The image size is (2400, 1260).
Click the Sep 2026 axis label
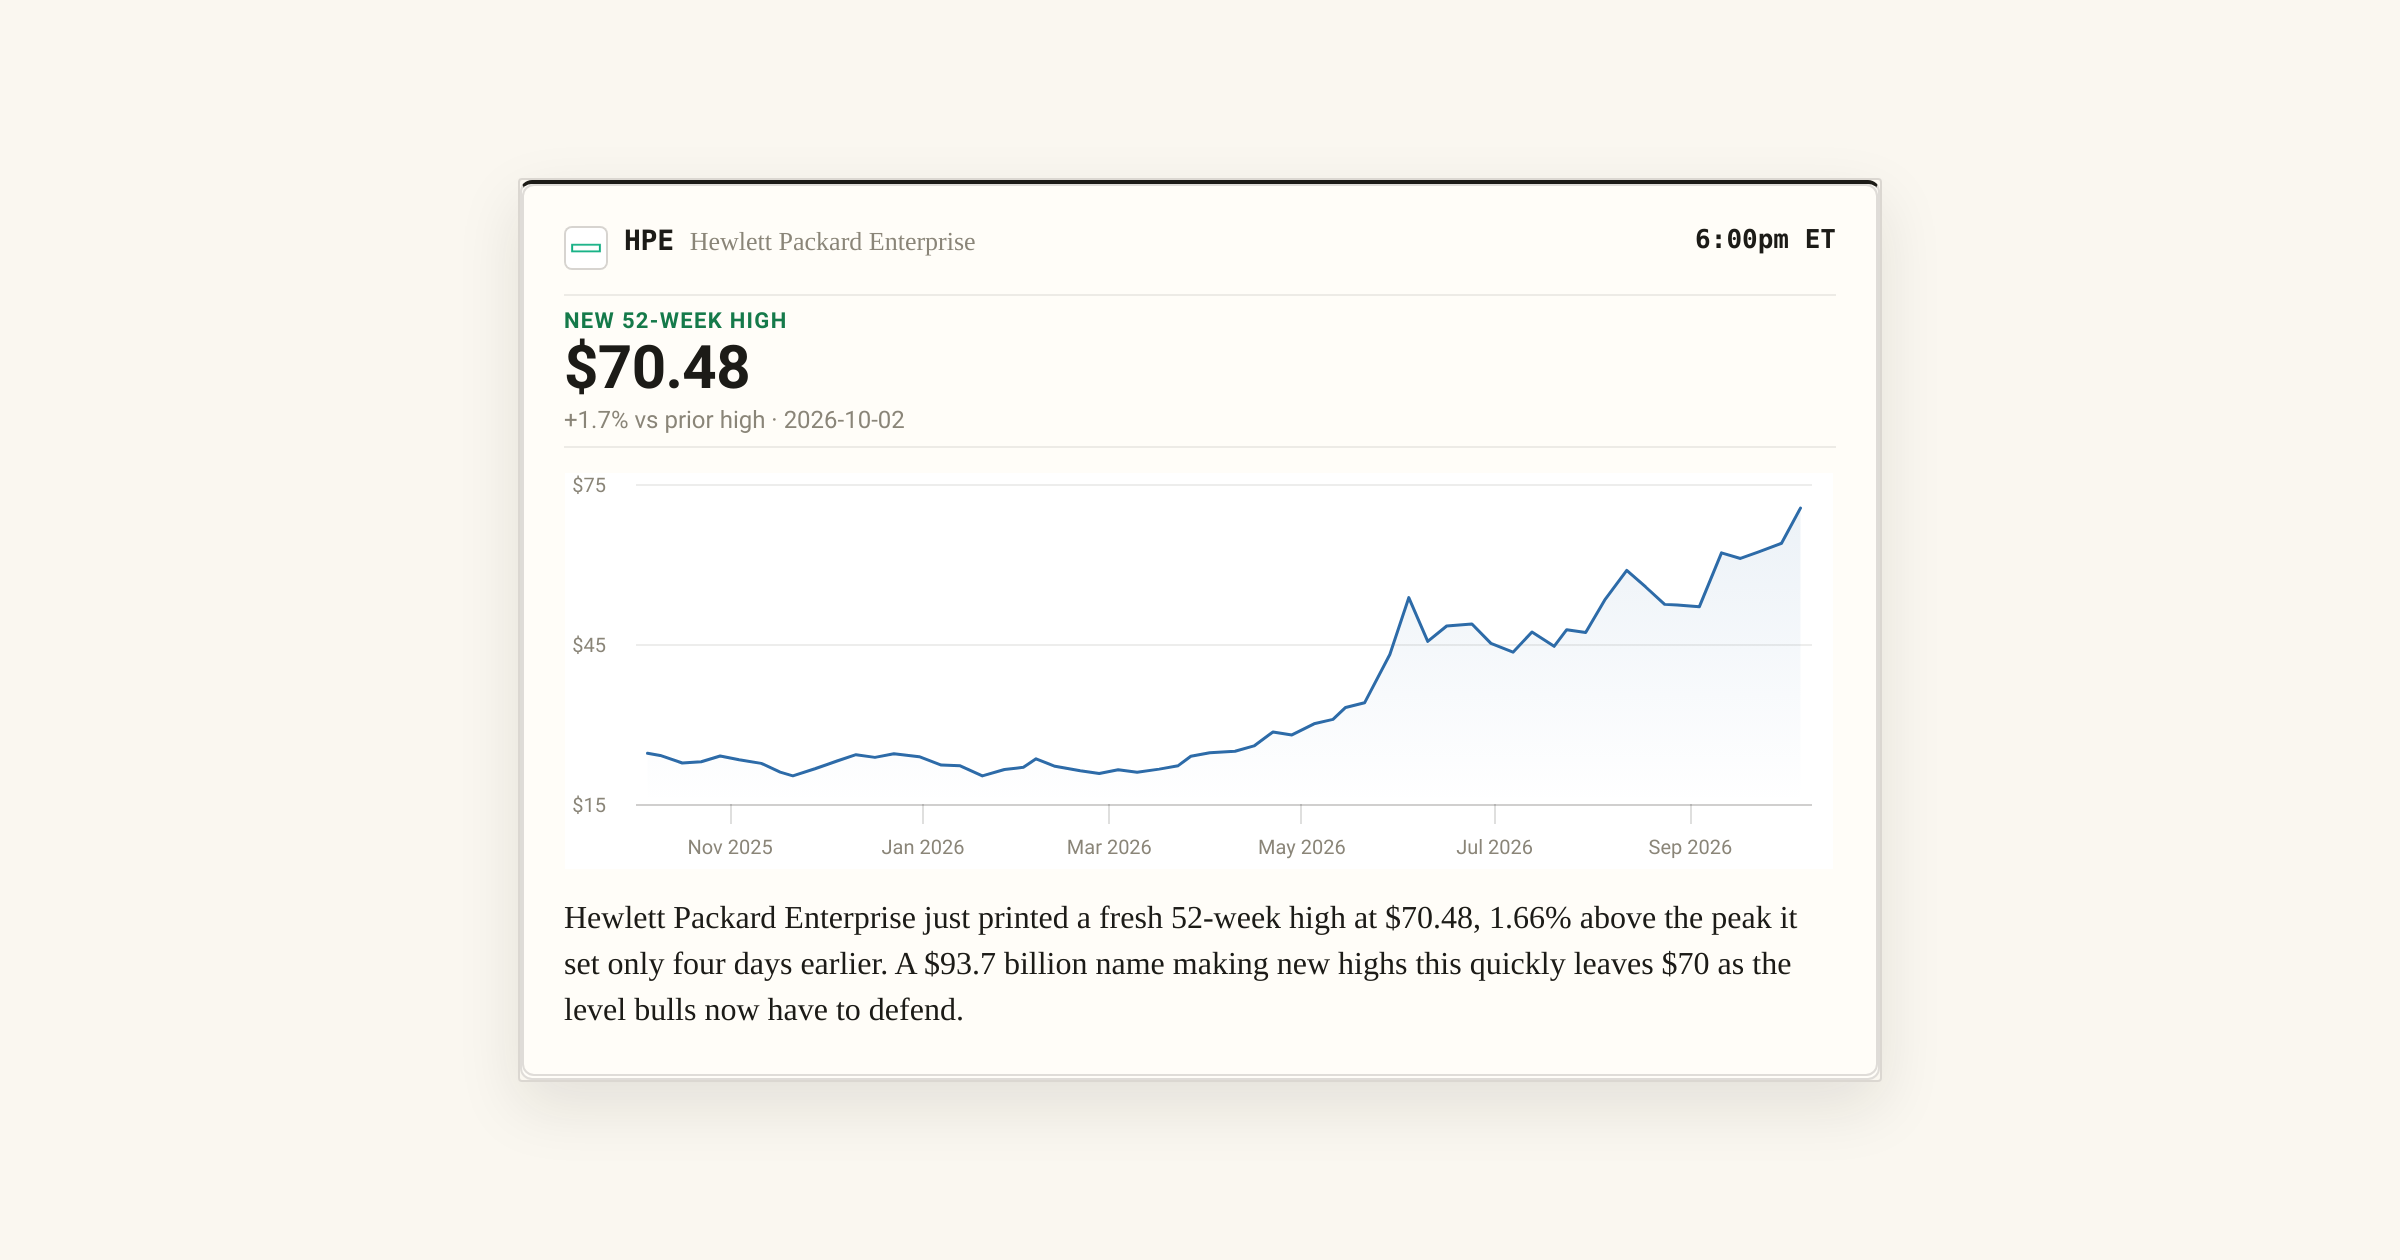tap(1690, 847)
